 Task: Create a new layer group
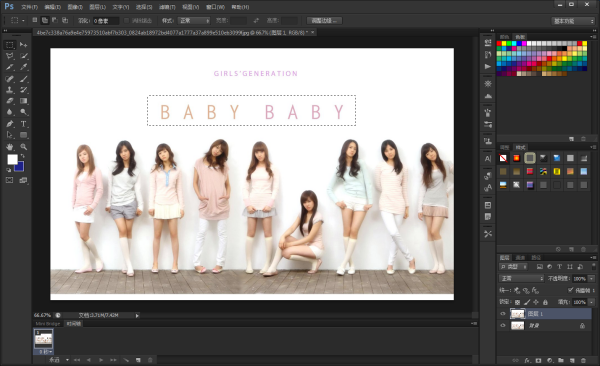pos(561,361)
